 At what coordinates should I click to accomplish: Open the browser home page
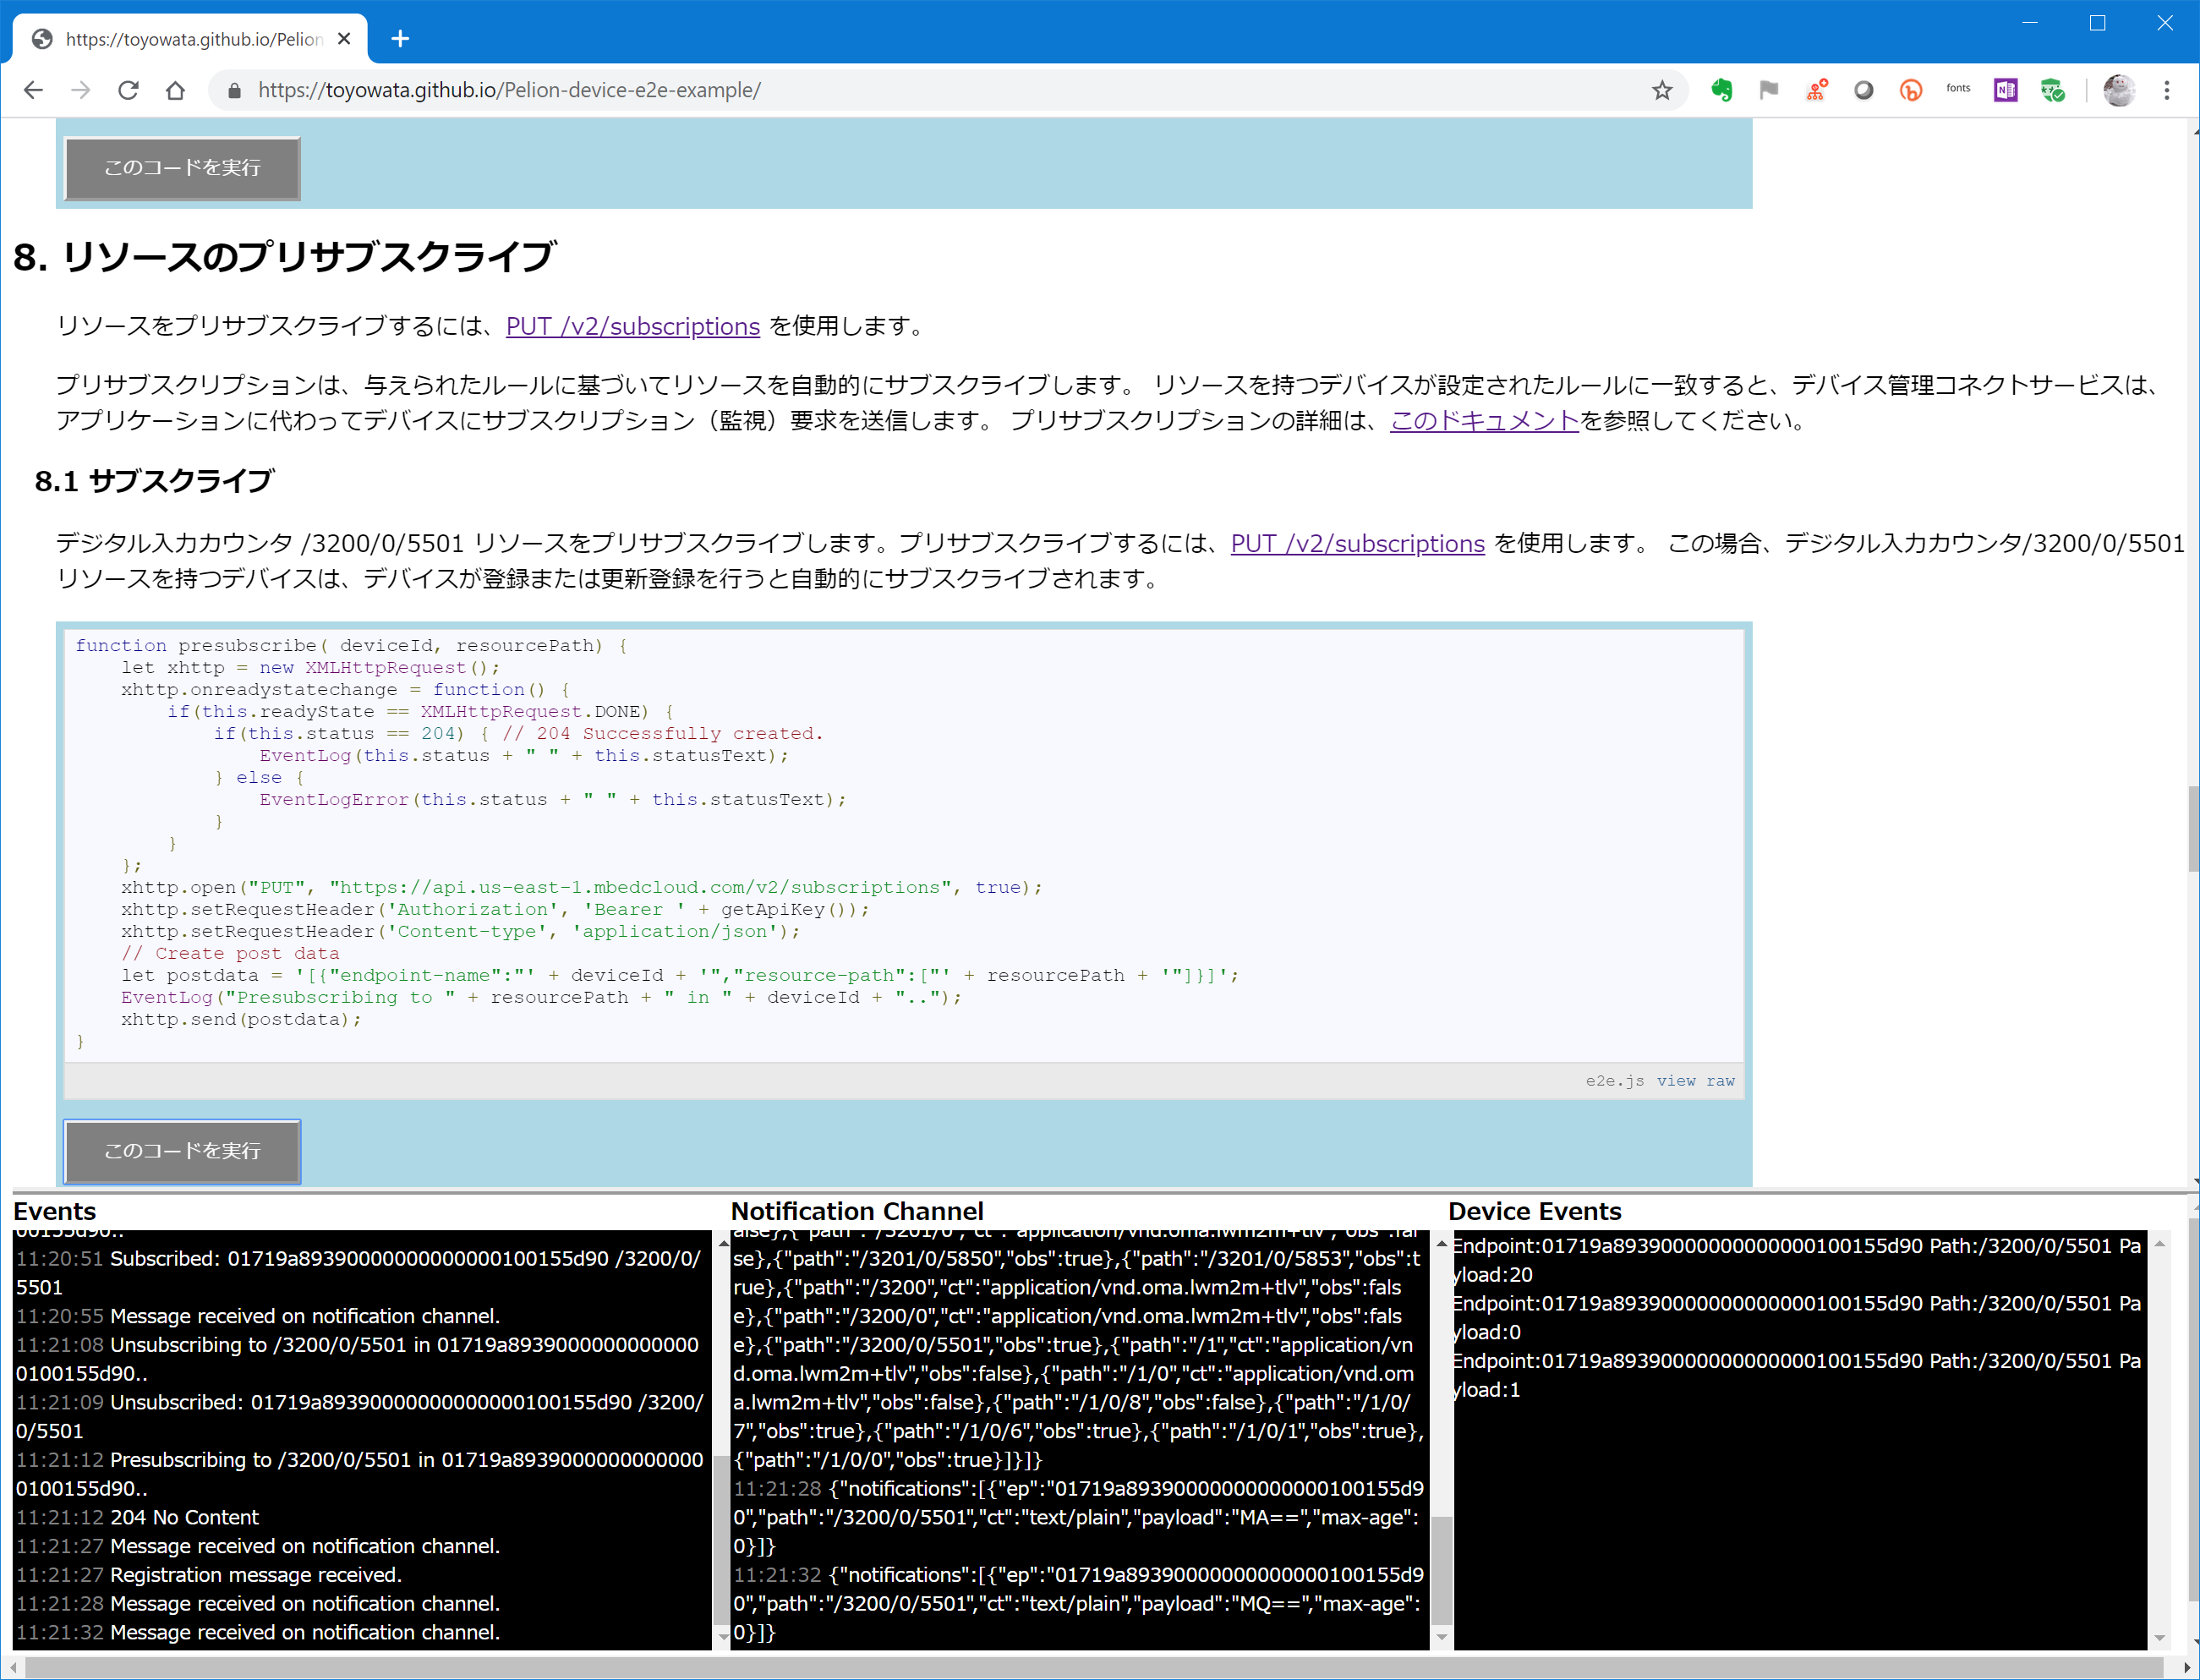click(x=176, y=90)
